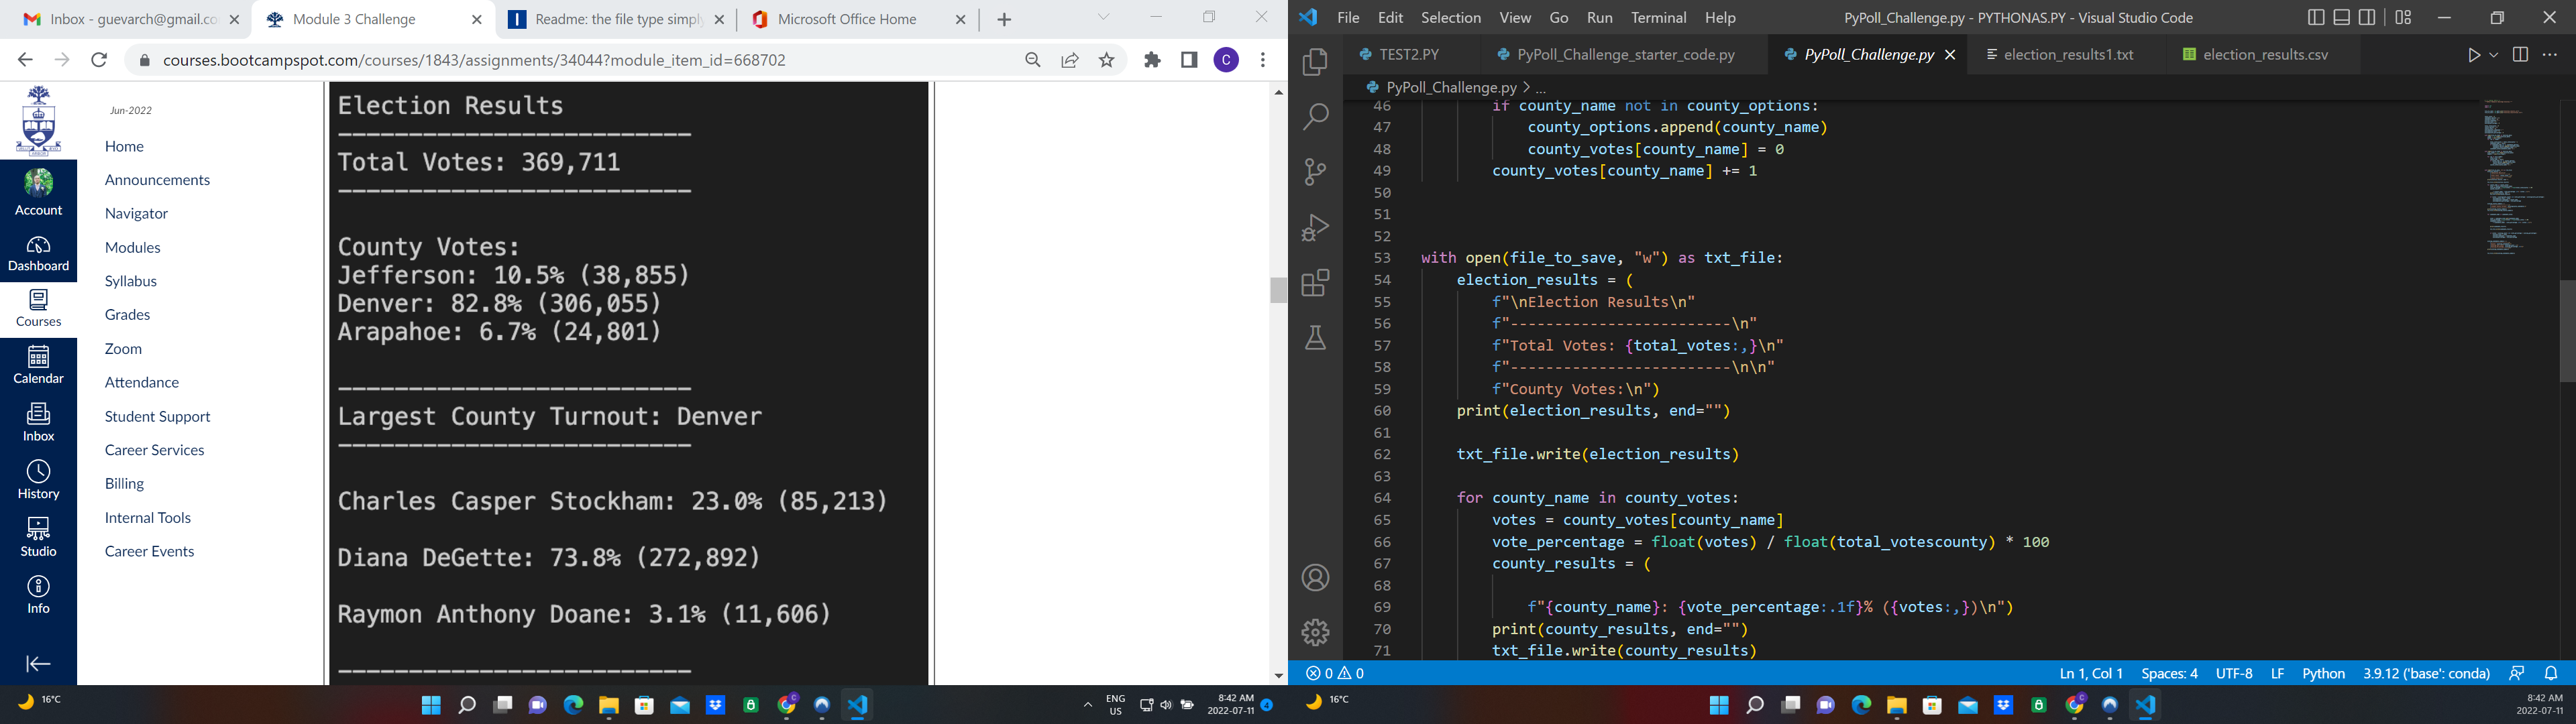Bookmark this page with the star icon
Image resolution: width=2576 pixels, height=724 pixels.
[x=1107, y=60]
